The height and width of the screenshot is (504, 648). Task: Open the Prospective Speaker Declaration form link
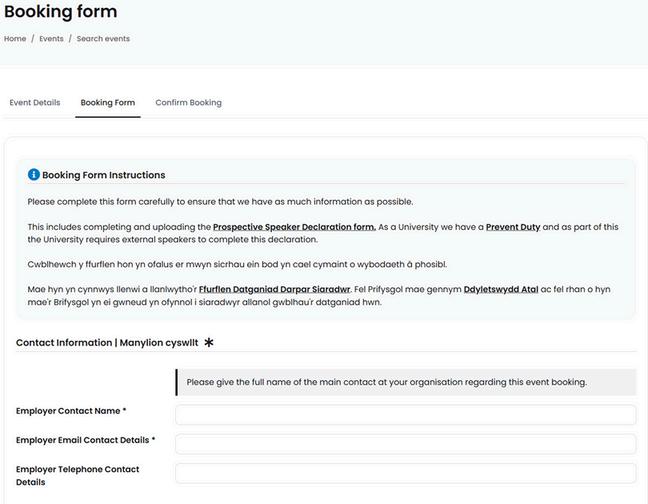294,227
